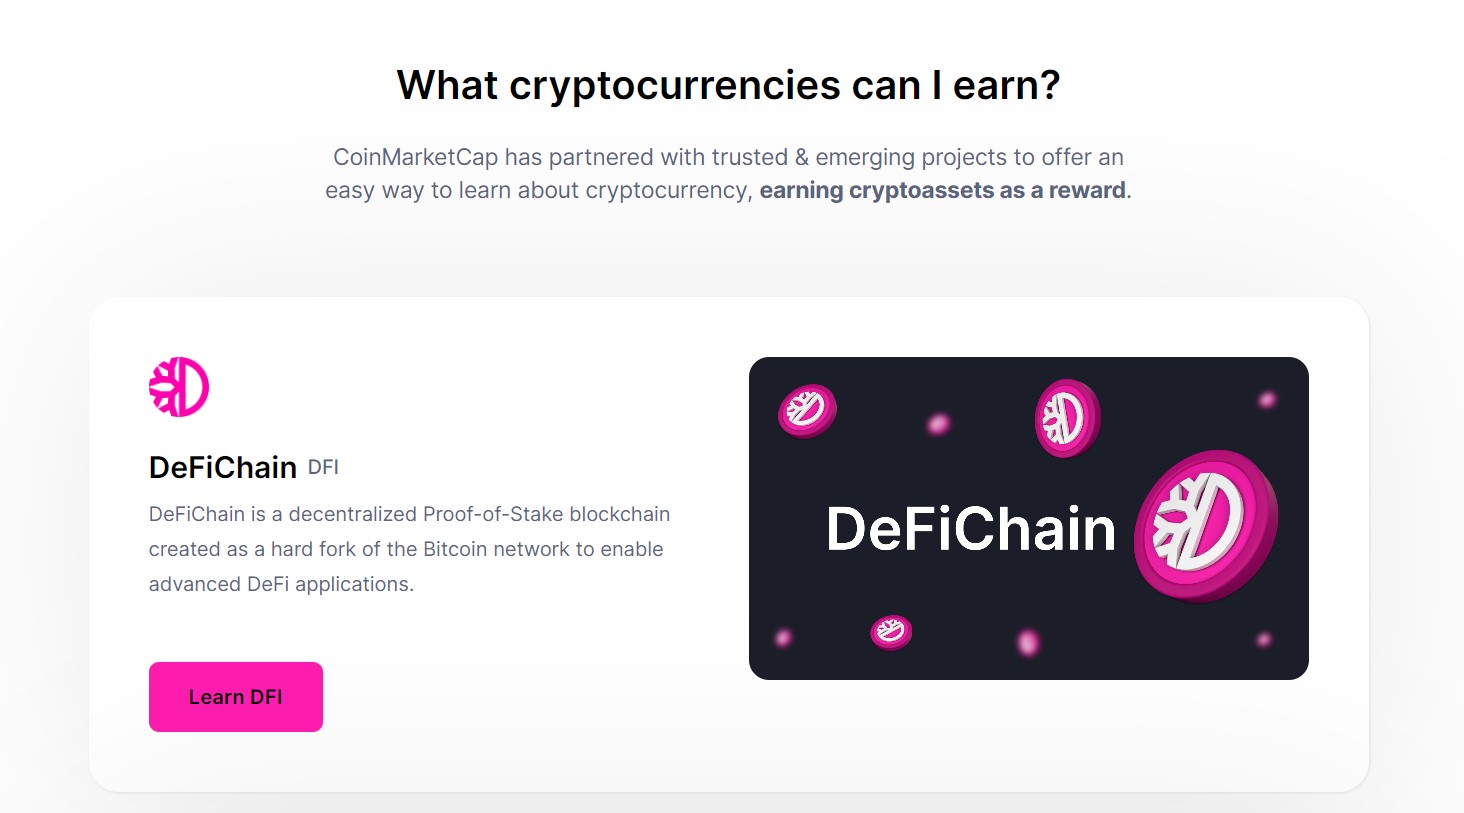Click the "hard fork of the Bitcoin network" line

point(406,549)
